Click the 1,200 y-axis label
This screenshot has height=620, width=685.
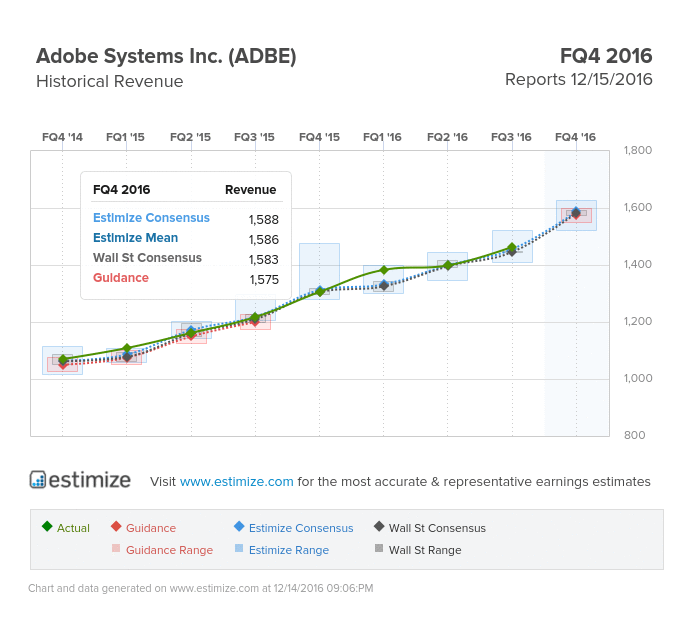(637, 321)
